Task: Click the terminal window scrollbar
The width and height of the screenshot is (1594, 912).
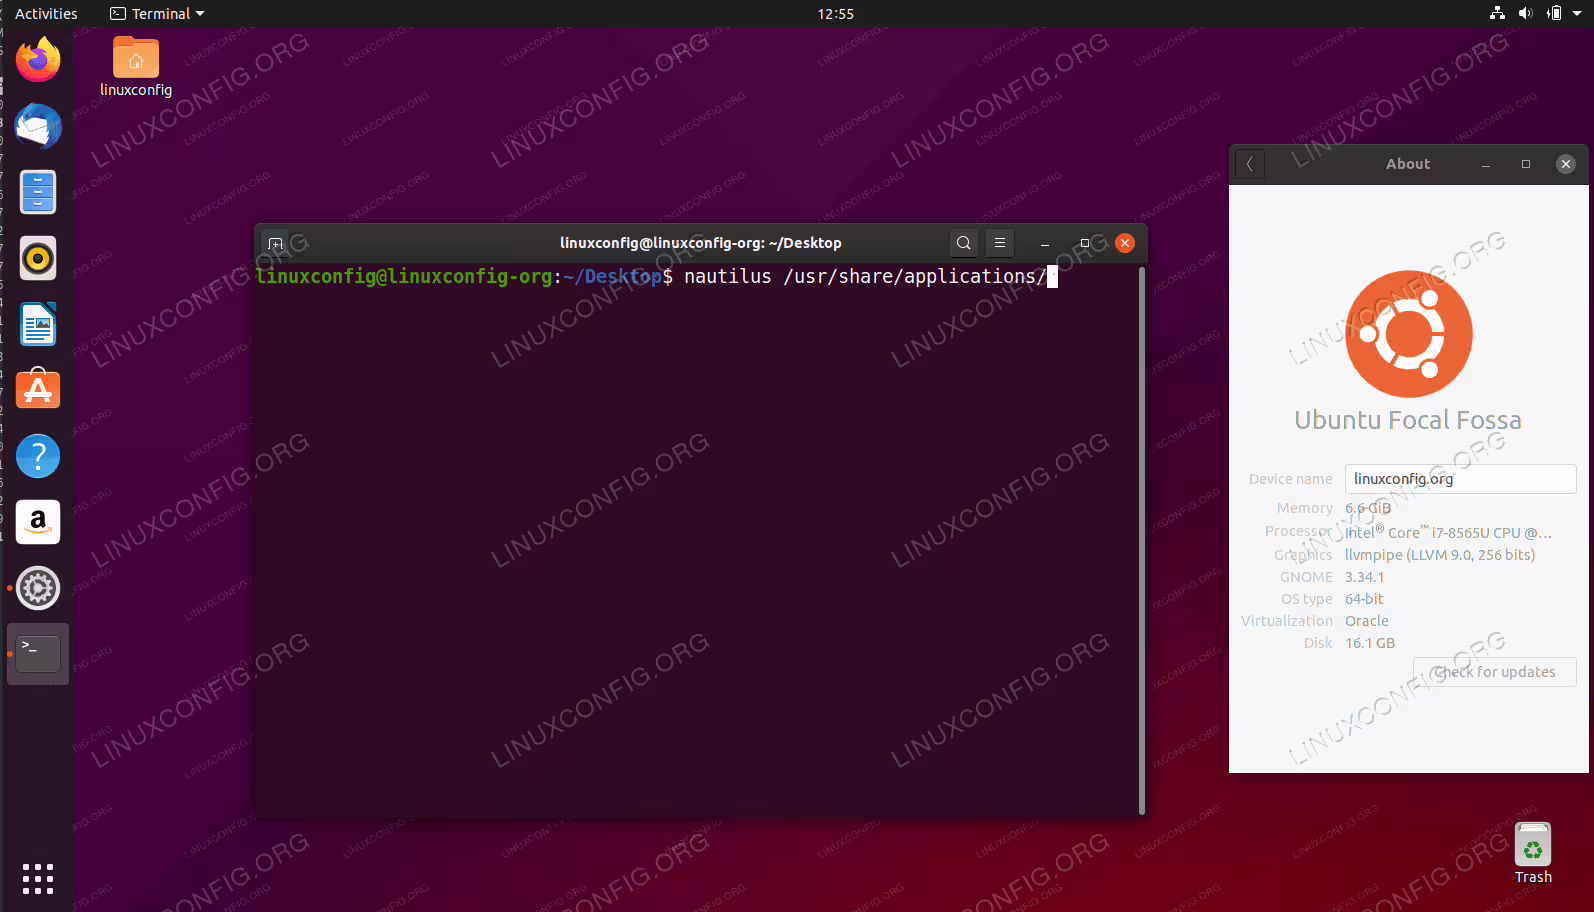Action: pos(1141,540)
